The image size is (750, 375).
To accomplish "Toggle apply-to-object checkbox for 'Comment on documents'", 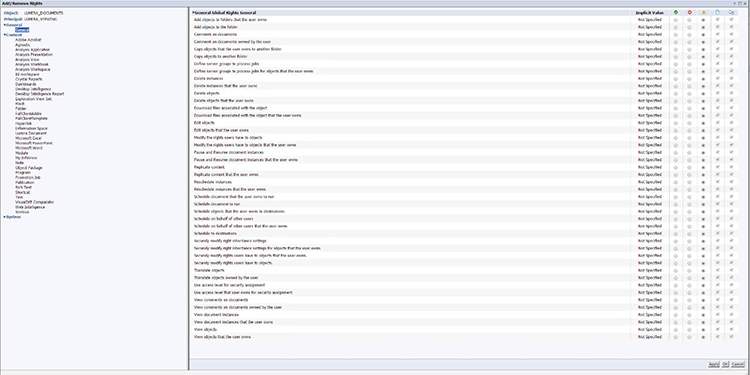I will pos(717,34).
